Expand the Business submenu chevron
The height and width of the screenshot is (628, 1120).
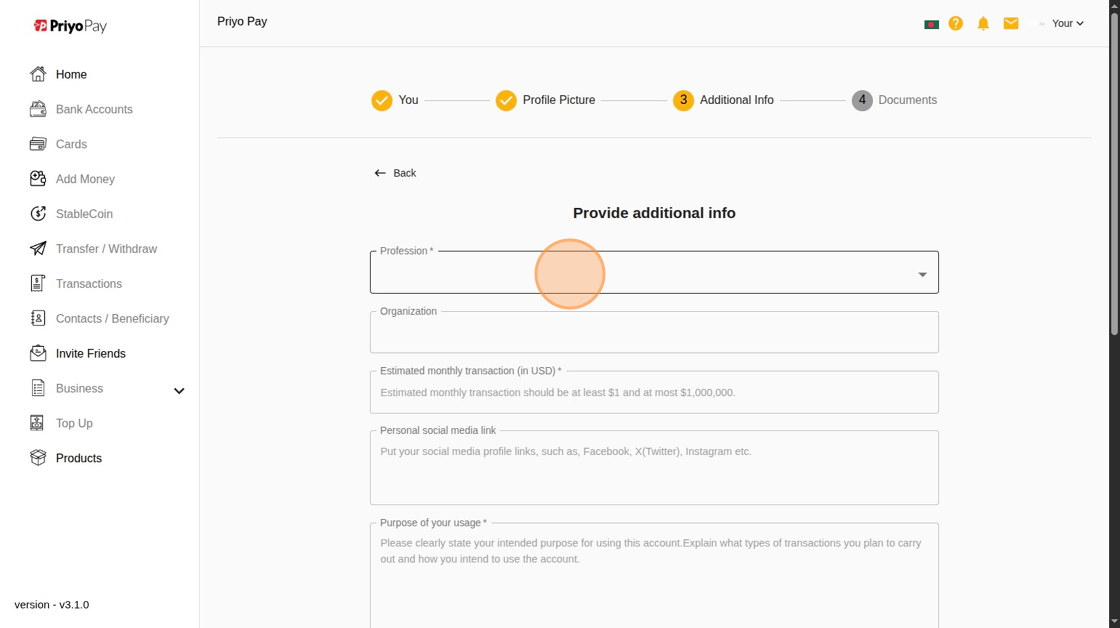pyautogui.click(x=179, y=390)
